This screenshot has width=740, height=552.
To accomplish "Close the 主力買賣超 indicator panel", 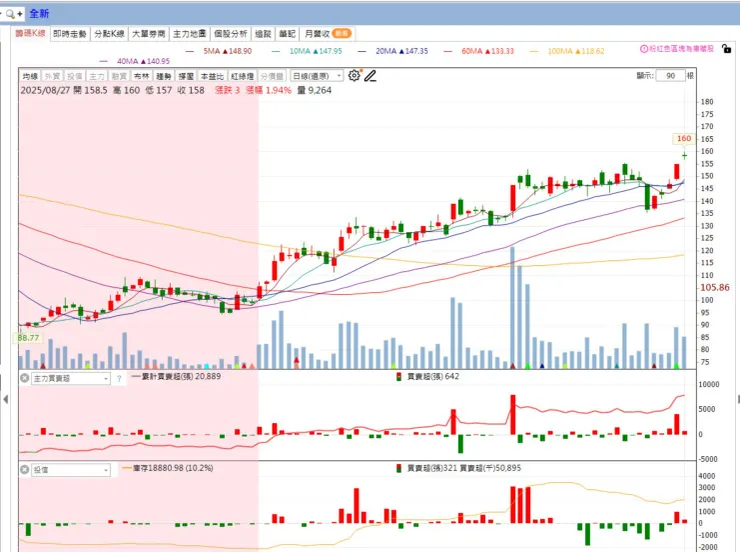I will click(x=25, y=378).
